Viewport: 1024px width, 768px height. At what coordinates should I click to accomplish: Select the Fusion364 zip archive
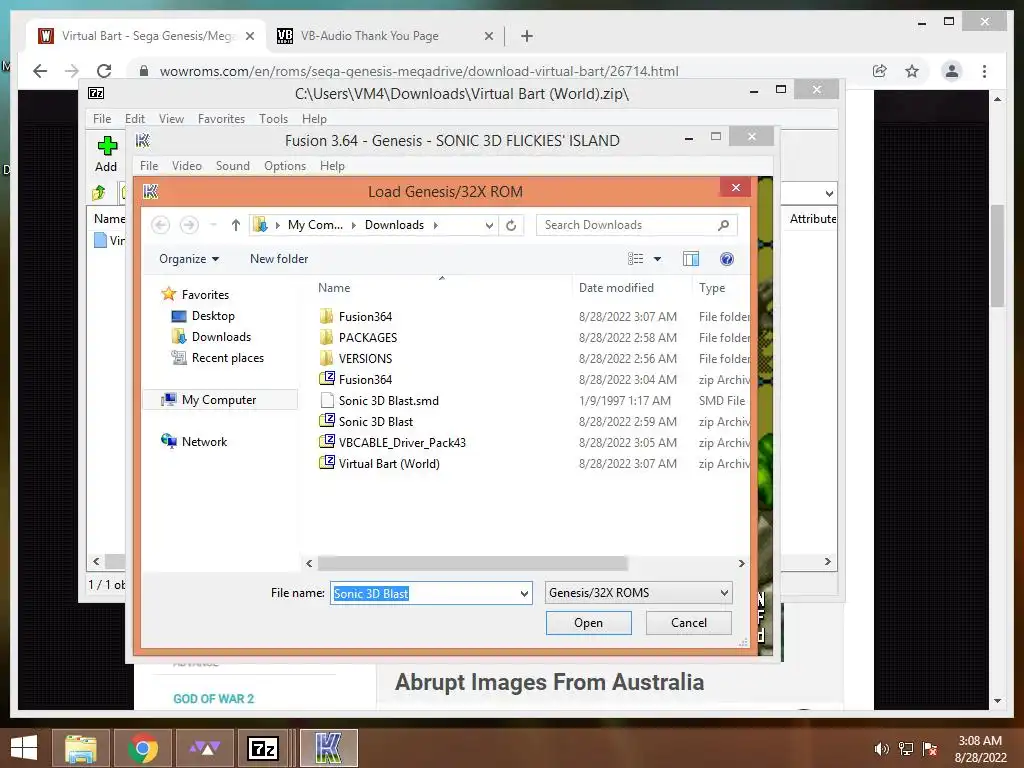[365, 379]
